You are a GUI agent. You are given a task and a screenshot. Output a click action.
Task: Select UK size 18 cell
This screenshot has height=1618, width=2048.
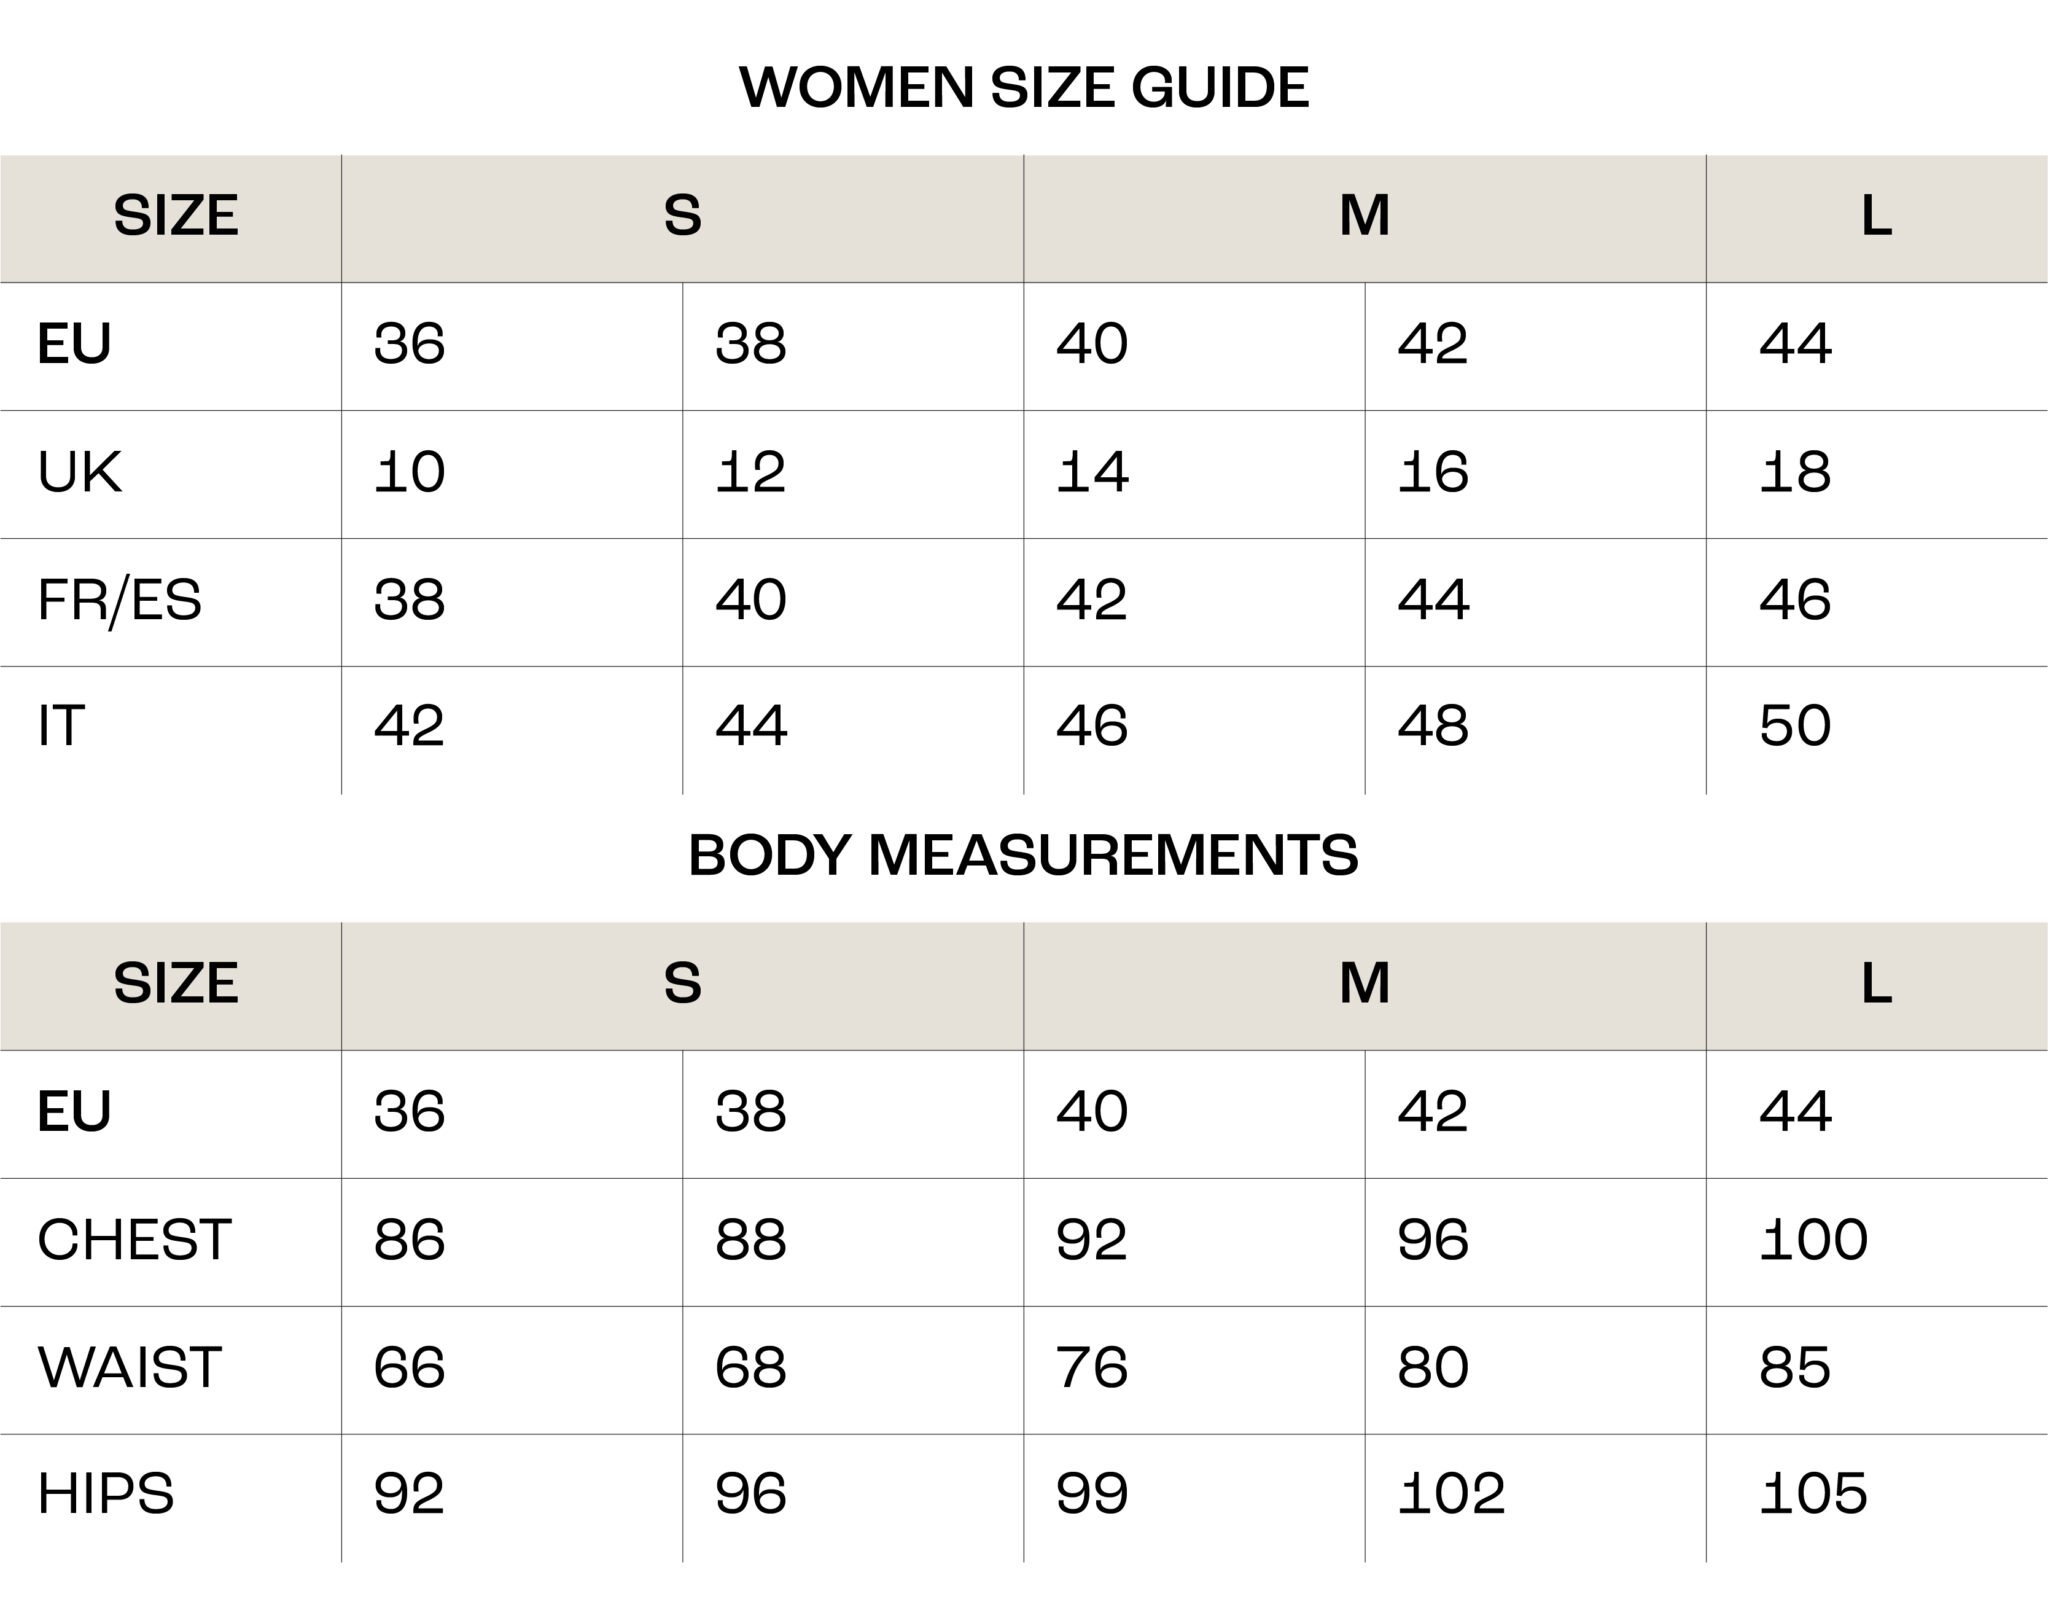point(1795,472)
